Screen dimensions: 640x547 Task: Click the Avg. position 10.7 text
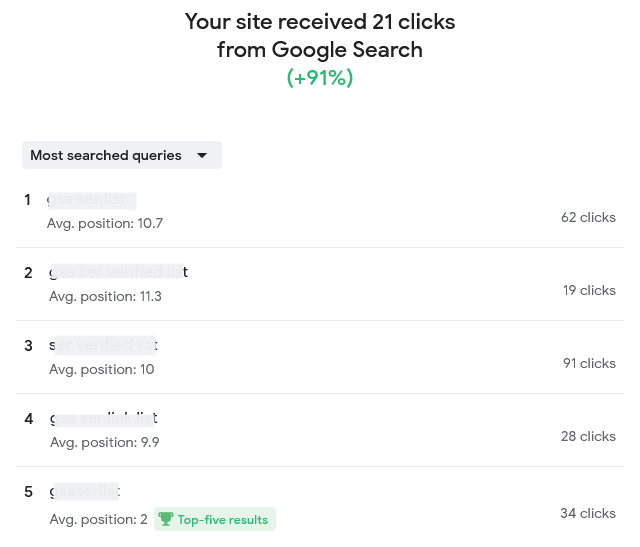coord(105,223)
